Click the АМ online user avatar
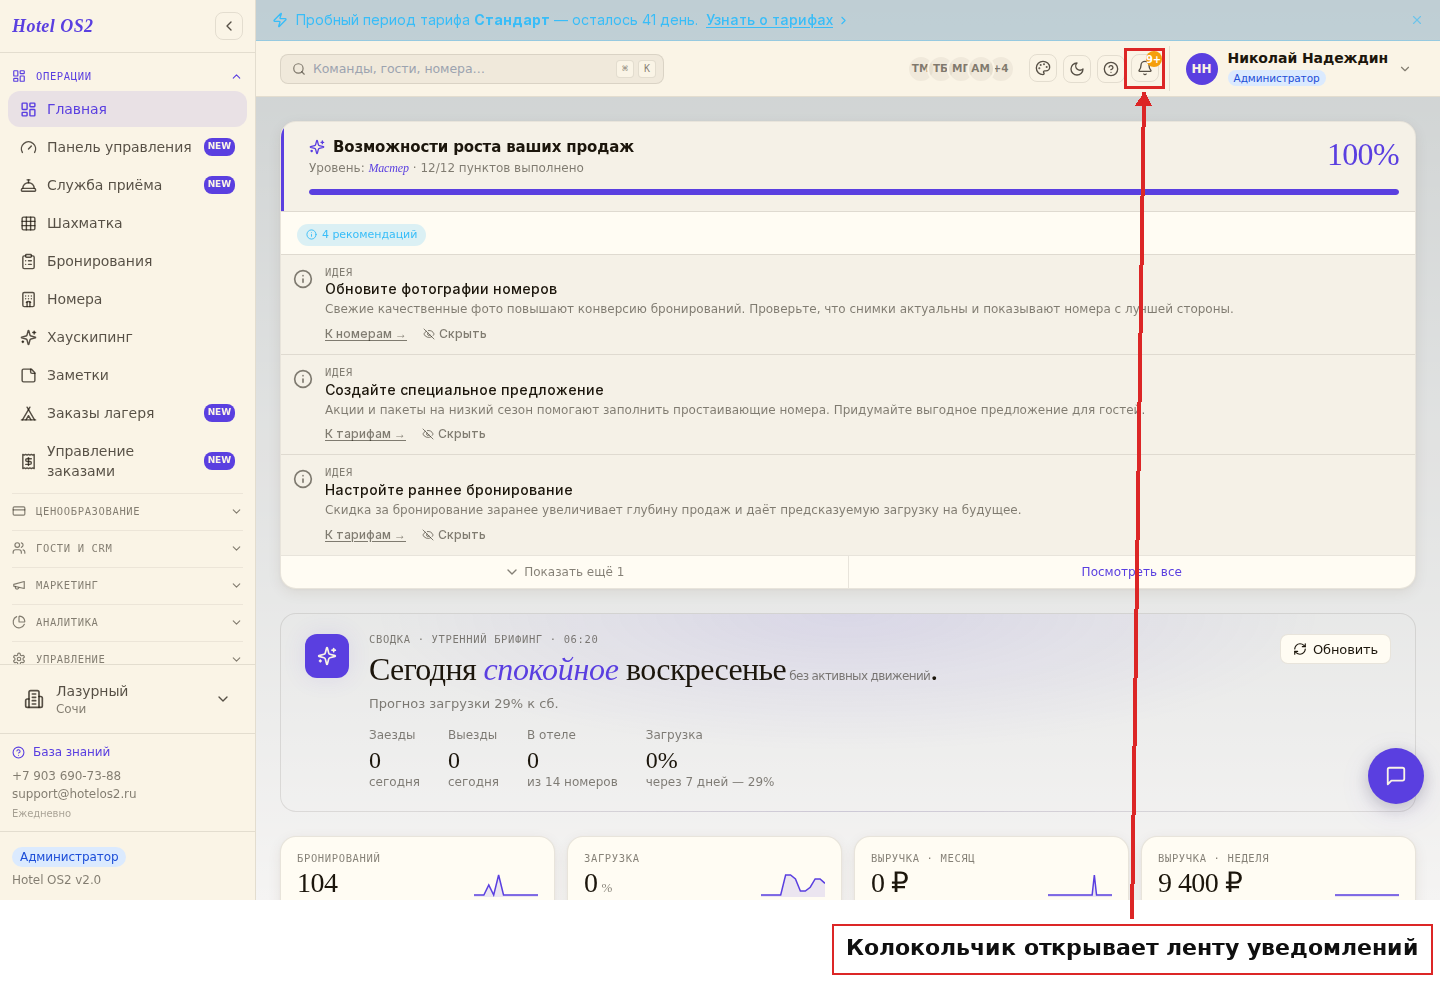The image size is (1440, 998). pyautogui.click(x=980, y=68)
